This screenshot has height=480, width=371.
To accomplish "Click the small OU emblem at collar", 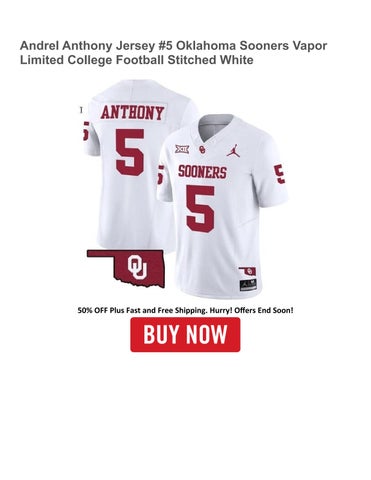I will [202, 150].
